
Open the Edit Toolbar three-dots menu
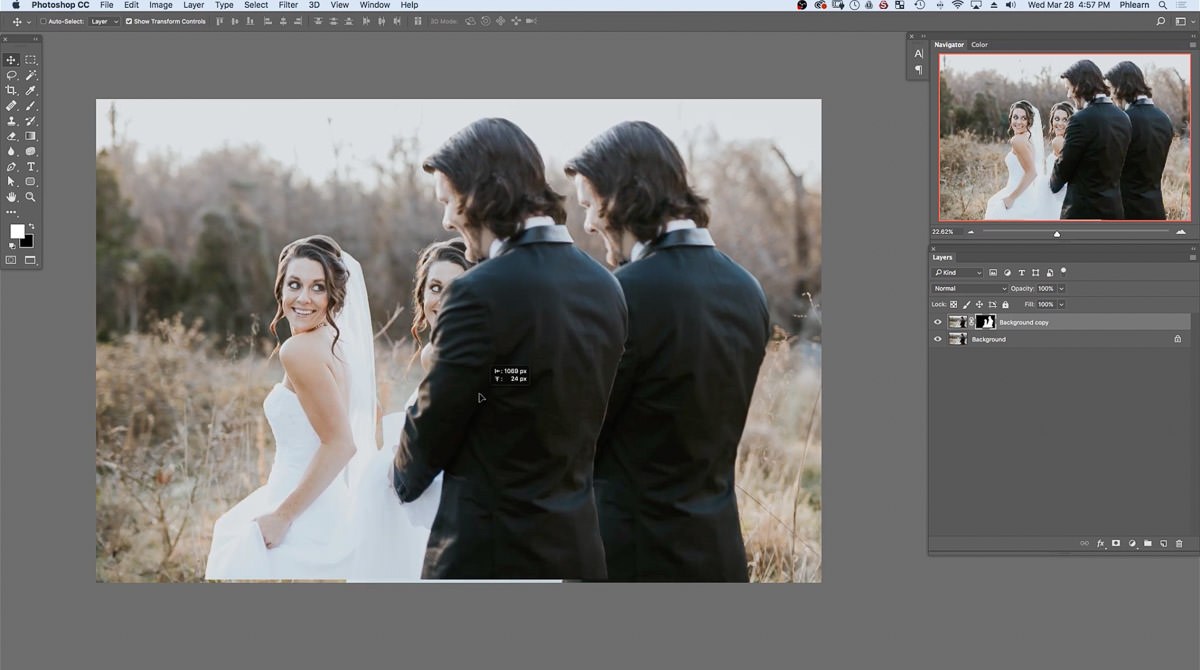pos(12,212)
